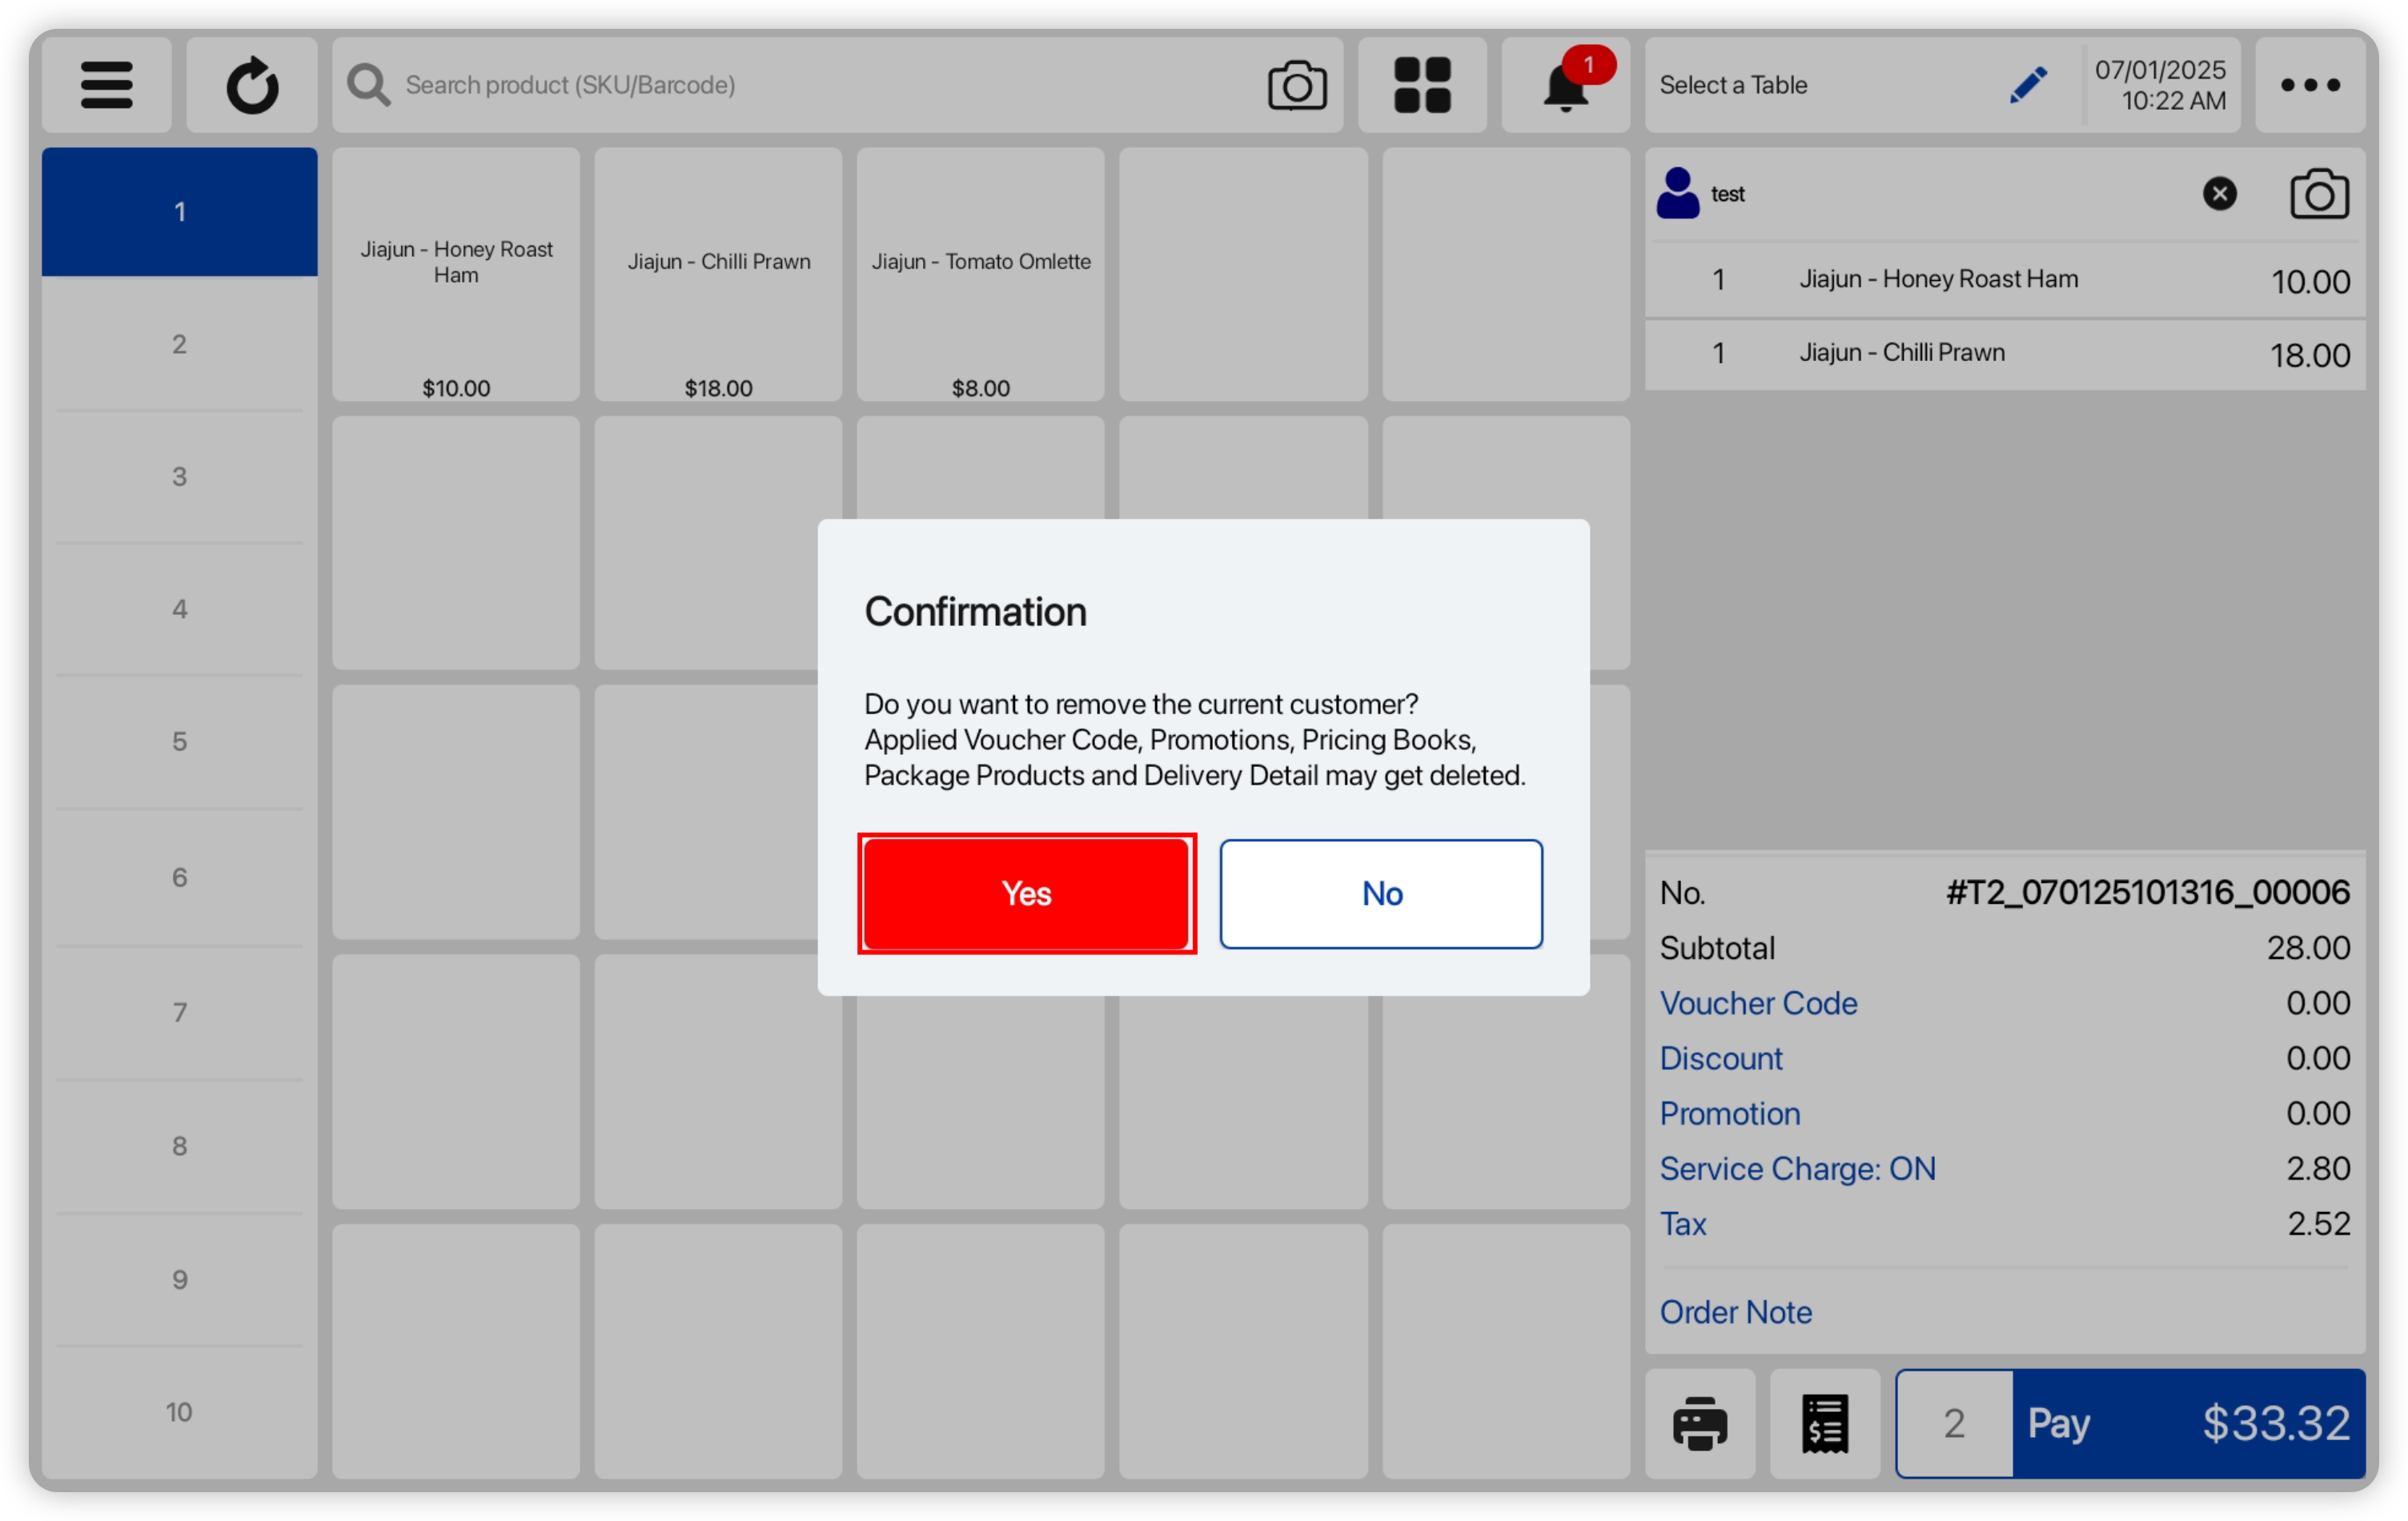Remove customer test with X icon

tap(2219, 194)
